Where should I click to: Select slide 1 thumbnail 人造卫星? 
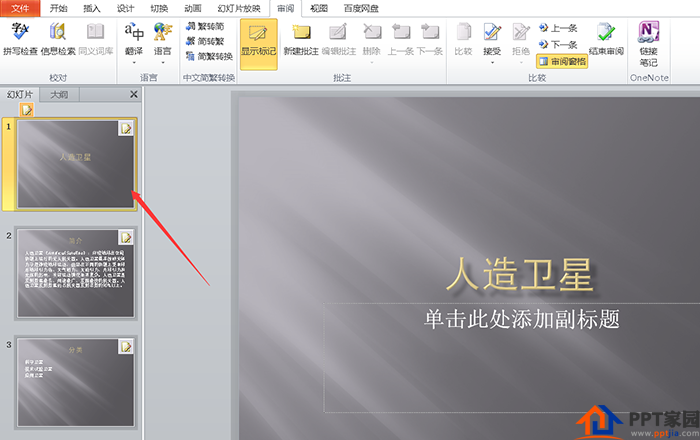75,164
